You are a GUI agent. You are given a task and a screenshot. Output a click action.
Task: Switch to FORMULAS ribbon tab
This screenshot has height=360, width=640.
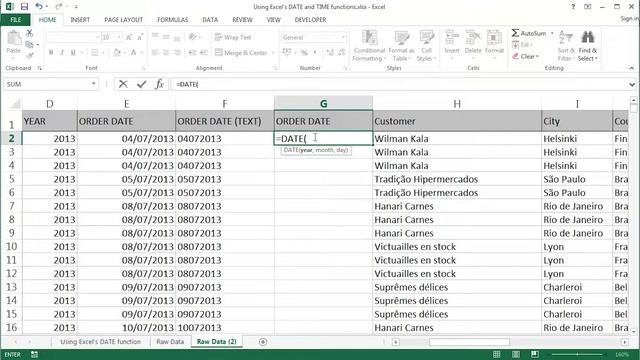pyautogui.click(x=173, y=20)
